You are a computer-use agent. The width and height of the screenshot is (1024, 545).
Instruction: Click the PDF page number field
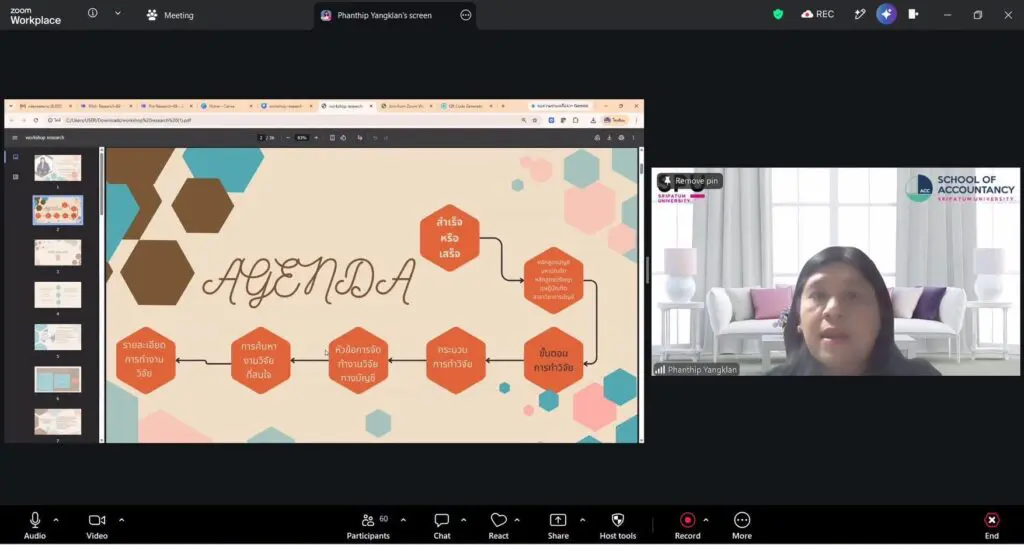coord(261,138)
